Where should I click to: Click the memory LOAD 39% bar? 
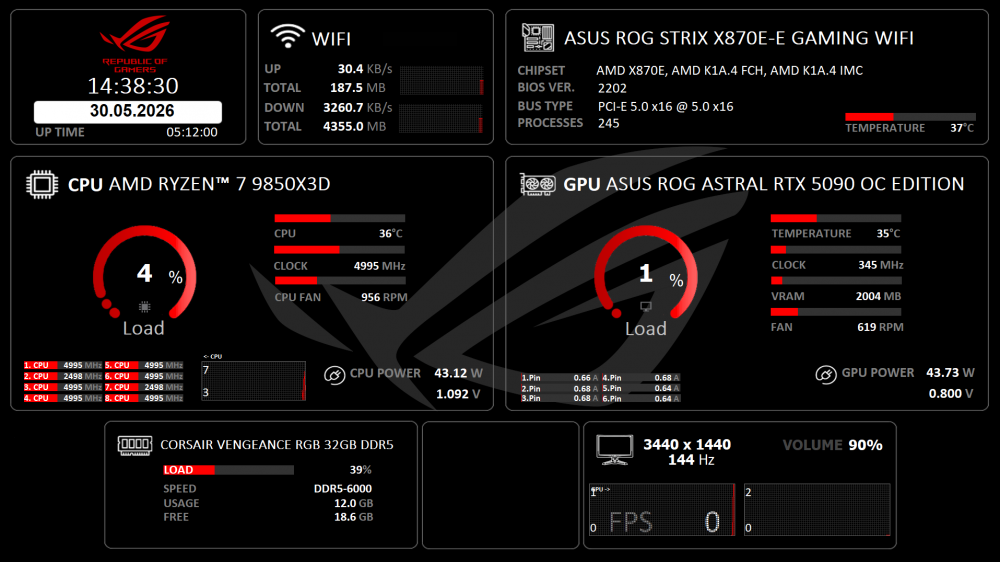click(228, 470)
